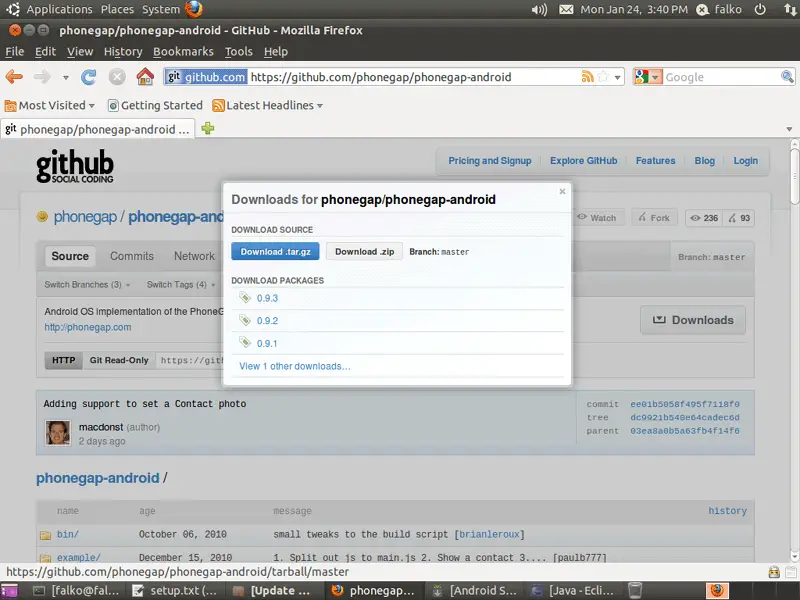Click the tag icon beside 0.9.1
The height and width of the screenshot is (600, 800).
[245, 342]
